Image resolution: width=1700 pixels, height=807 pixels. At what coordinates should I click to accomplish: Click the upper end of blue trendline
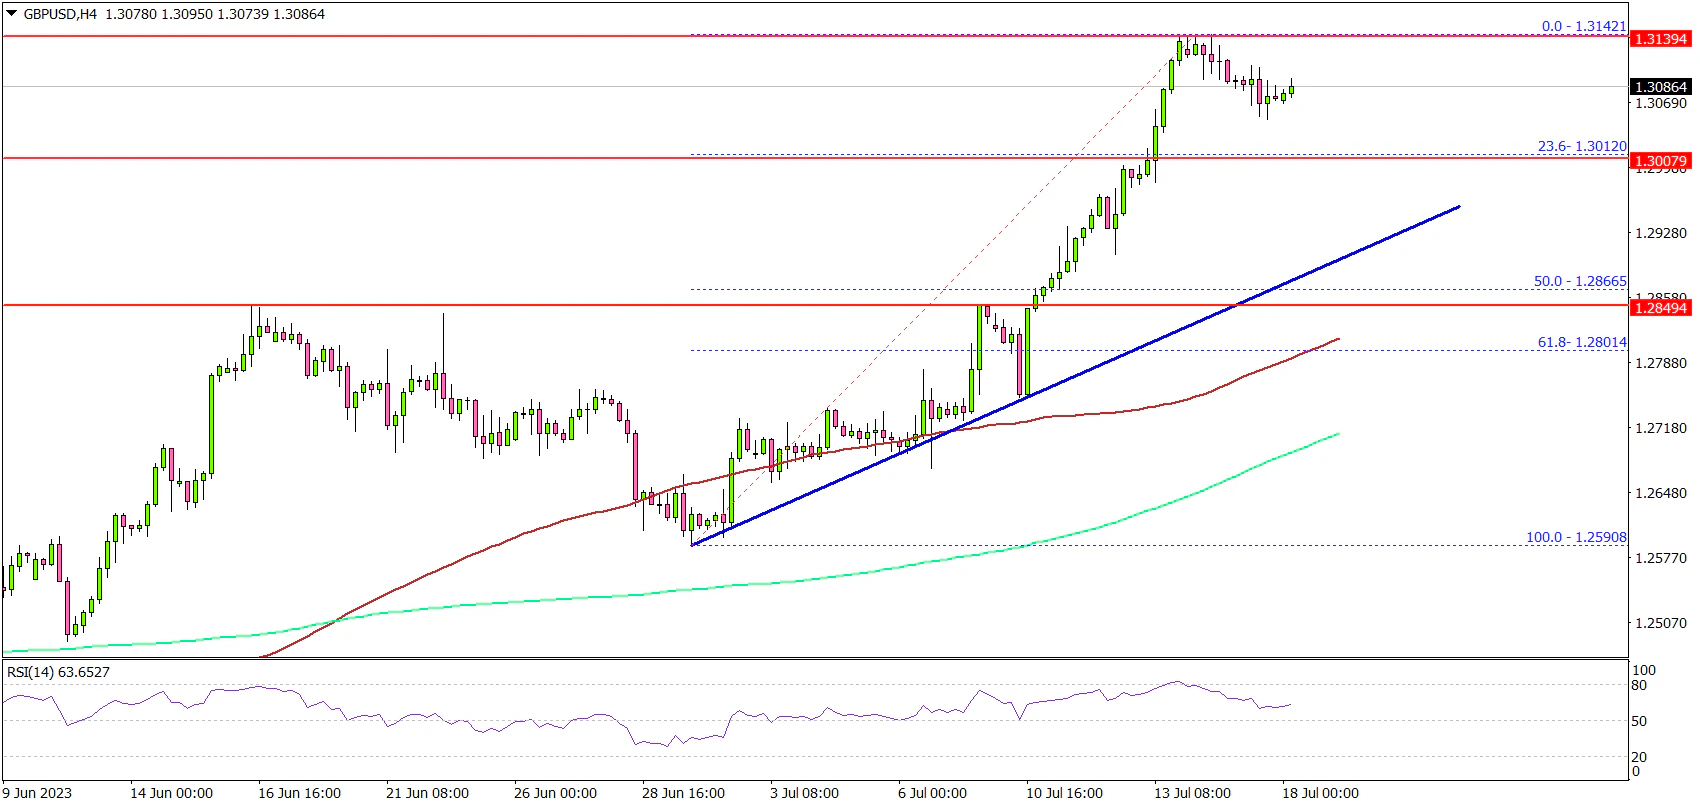tap(1459, 207)
